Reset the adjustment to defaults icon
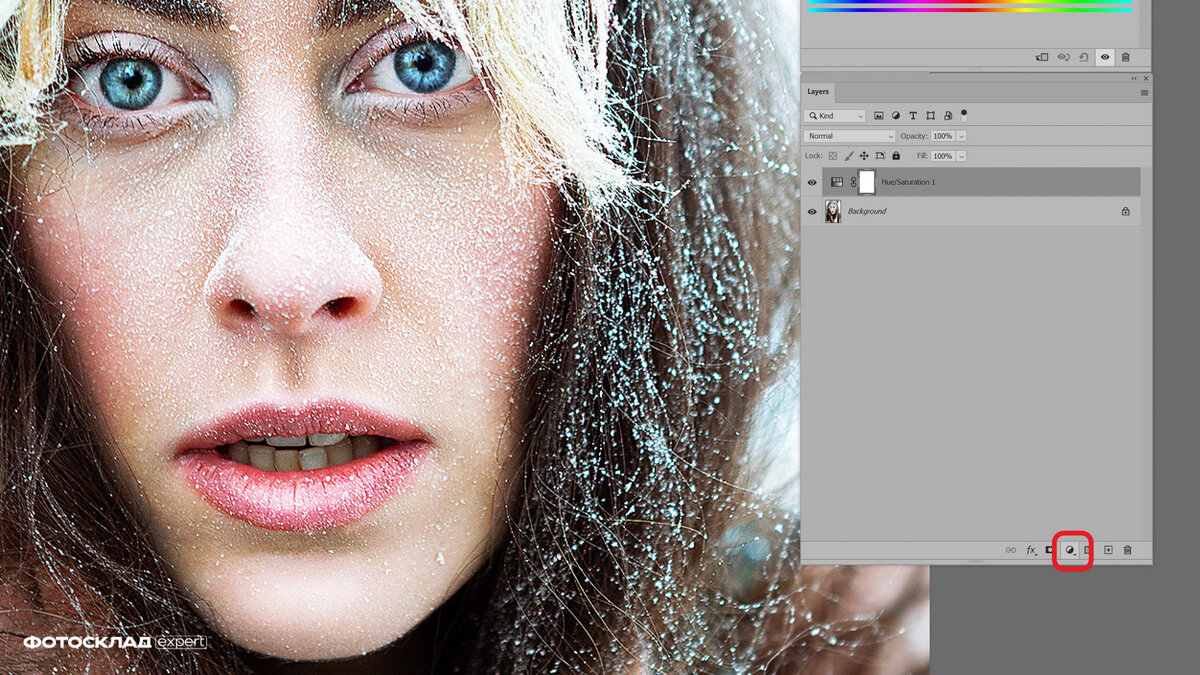The height and width of the screenshot is (675, 1200). pyautogui.click(x=1084, y=57)
